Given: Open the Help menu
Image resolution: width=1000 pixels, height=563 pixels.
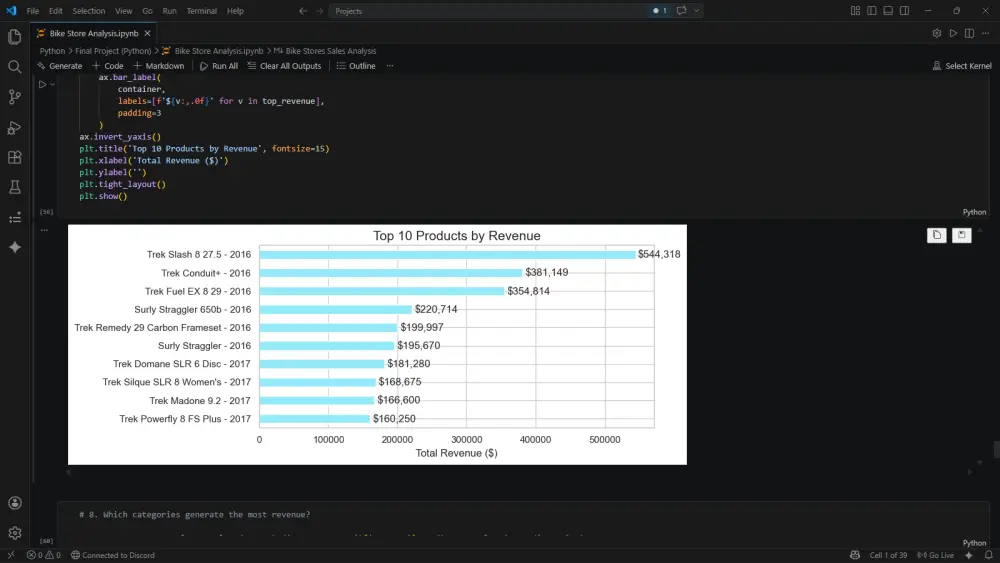Looking at the screenshot, I should pos(235,11).
